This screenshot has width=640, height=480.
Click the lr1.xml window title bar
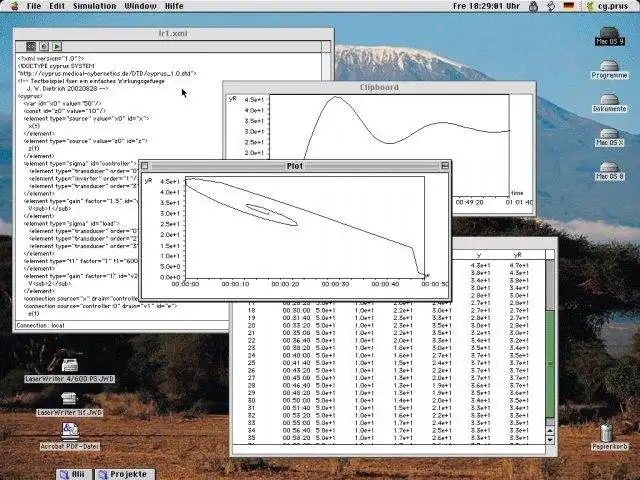click(x=173, y=33)
